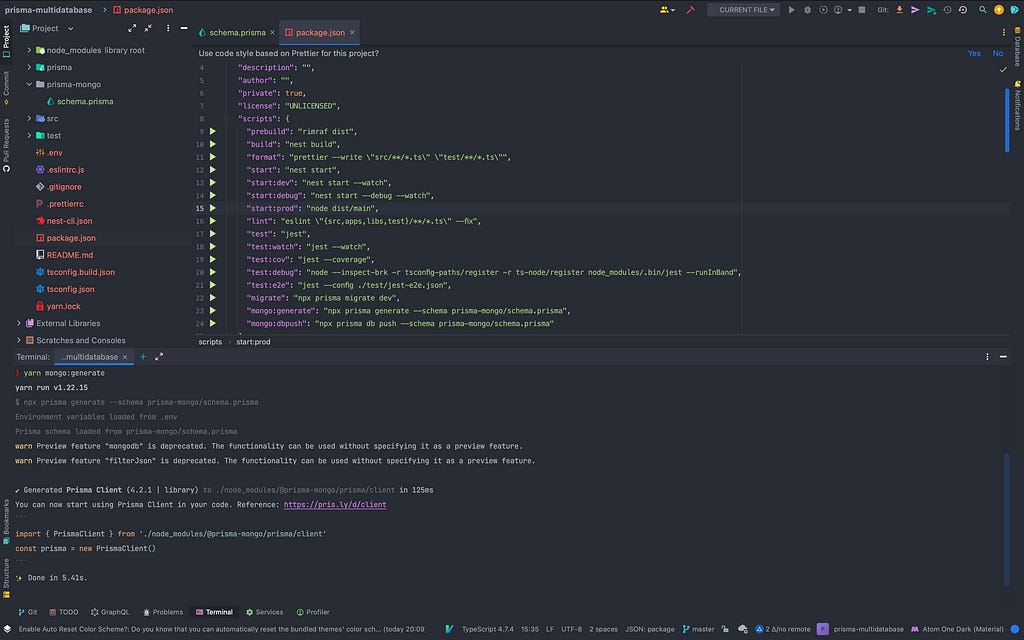Open the Profiler tool window tab
The width and height of the screenshot is (1024, 640).
click(313, 612)
